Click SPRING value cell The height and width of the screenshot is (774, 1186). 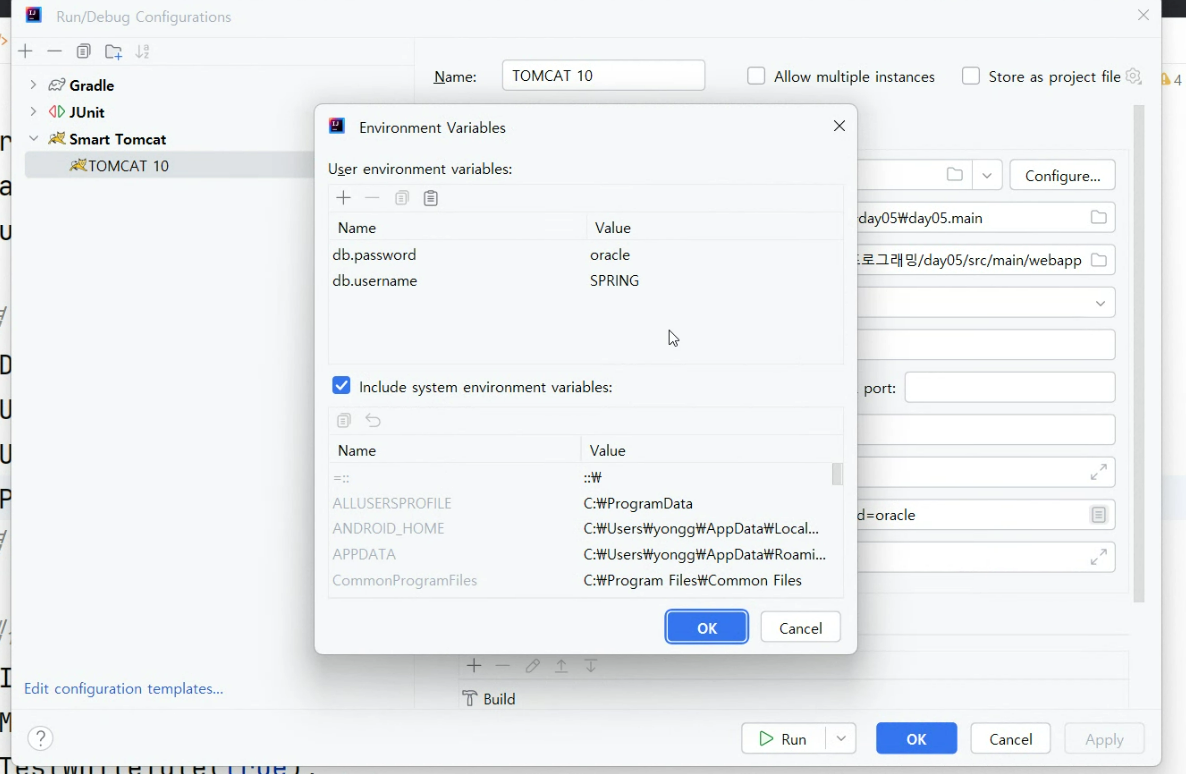tap(614, 280)
